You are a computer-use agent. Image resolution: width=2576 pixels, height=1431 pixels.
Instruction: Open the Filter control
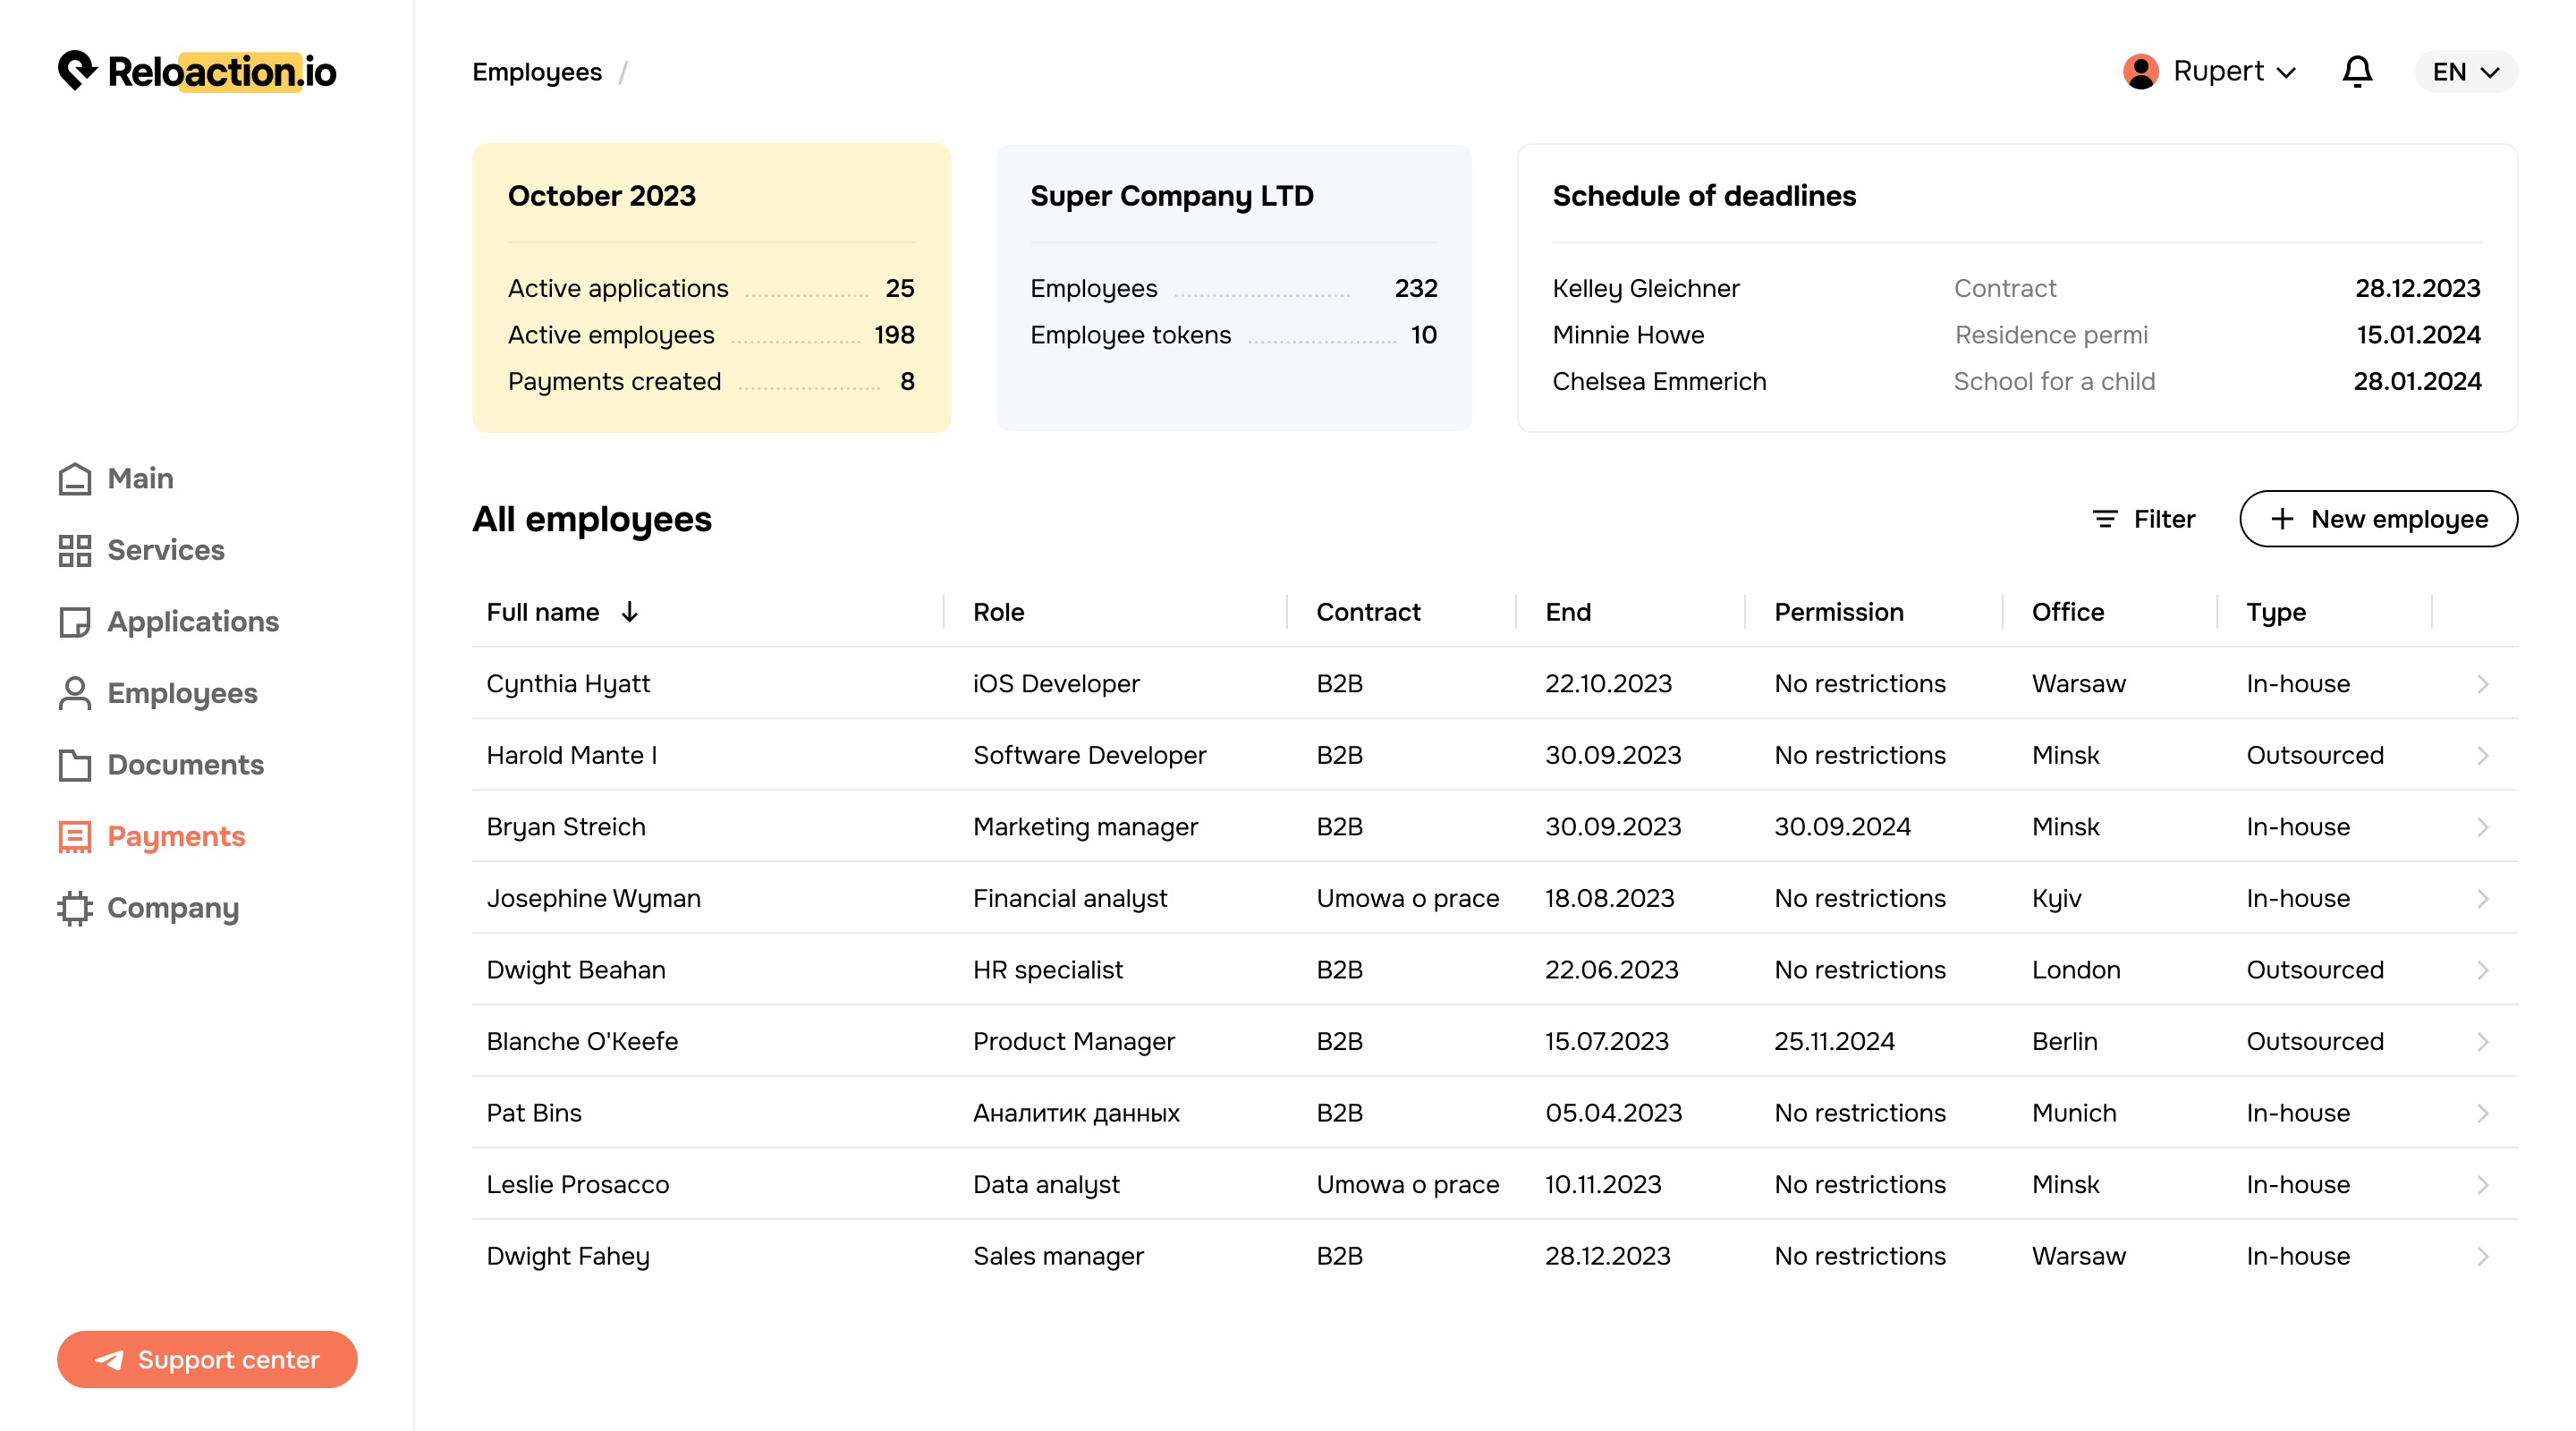tap(2143, 519)
